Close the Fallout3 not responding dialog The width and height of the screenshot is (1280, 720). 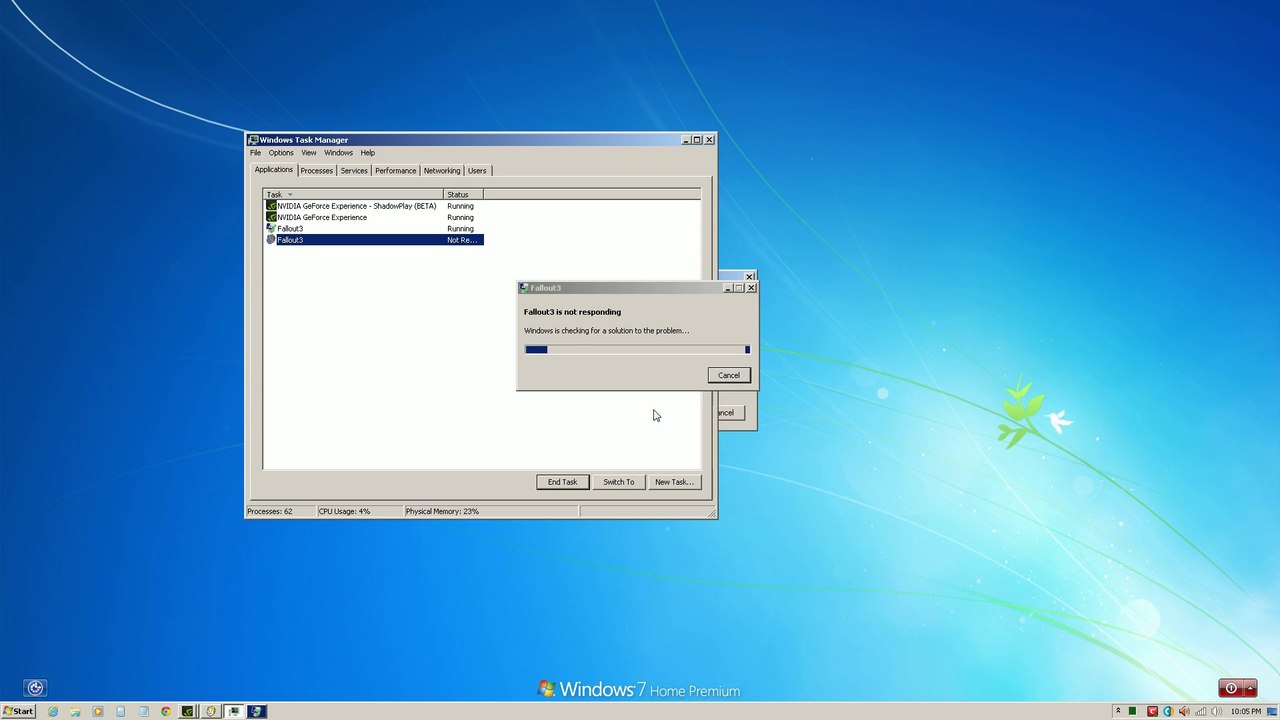click(751, 288)
